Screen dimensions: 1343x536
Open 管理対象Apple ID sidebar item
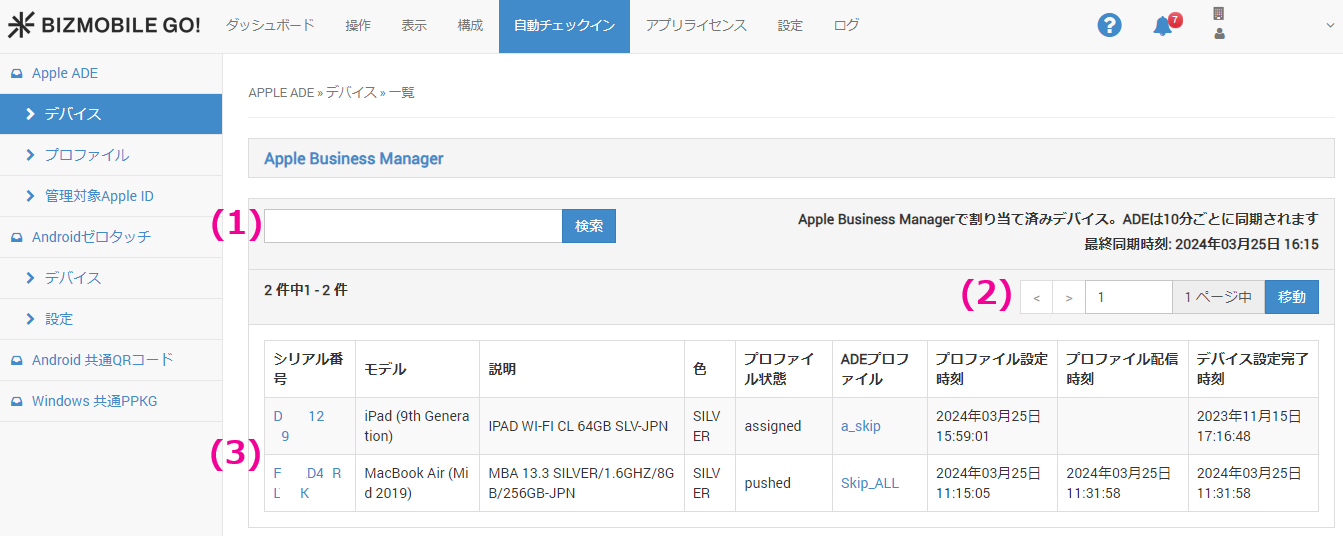99,196
